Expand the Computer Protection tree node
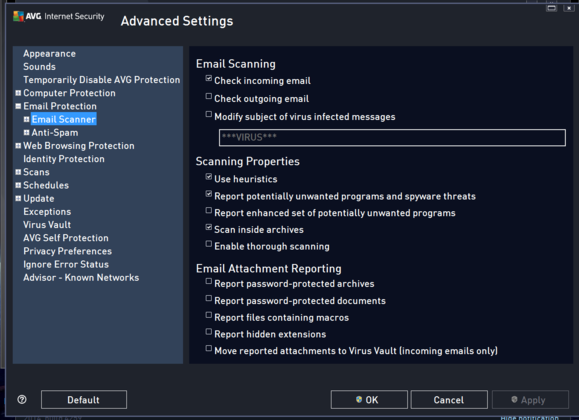The image size is (579, 420). (18, 93)
